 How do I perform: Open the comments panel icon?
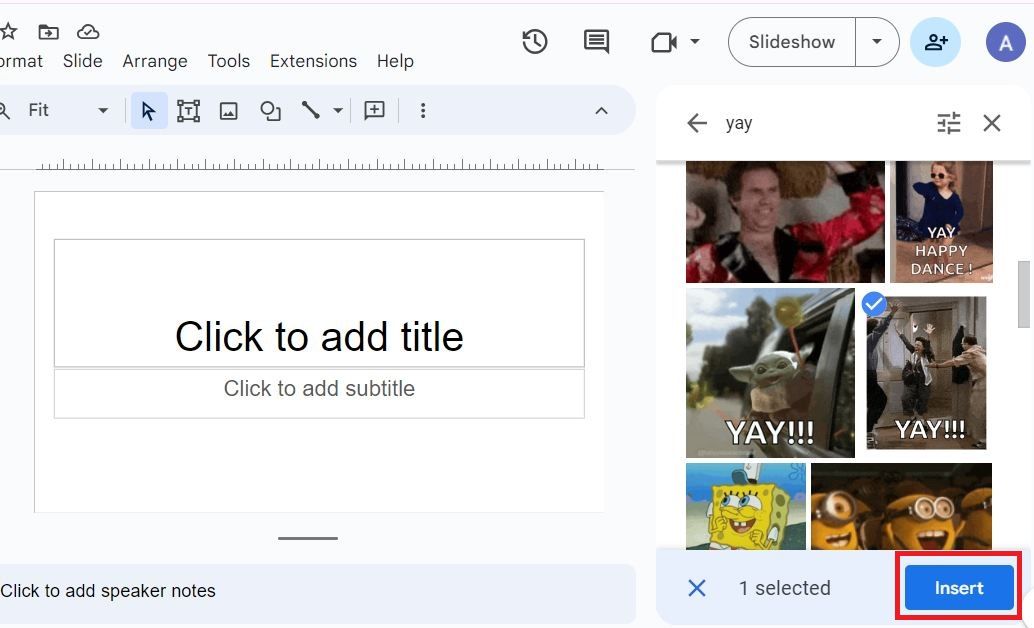pos(596,42)
